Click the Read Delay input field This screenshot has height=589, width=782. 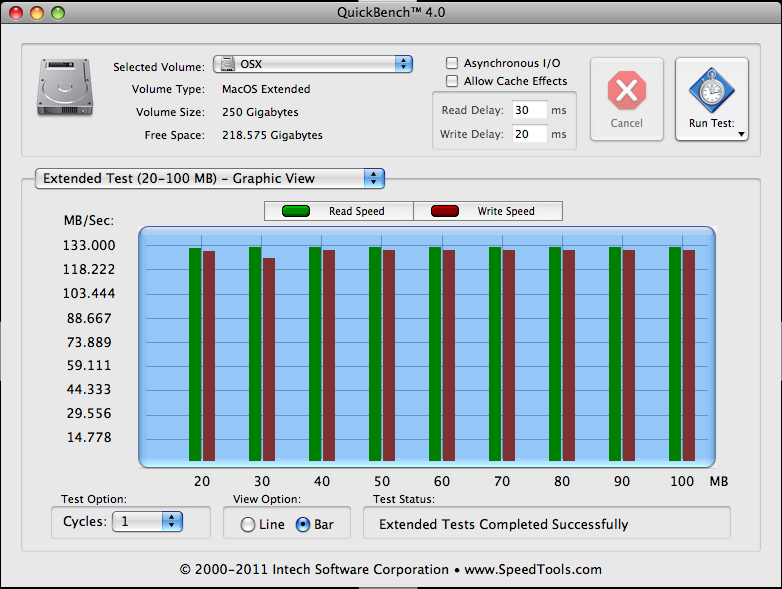(x=530, y=110)
